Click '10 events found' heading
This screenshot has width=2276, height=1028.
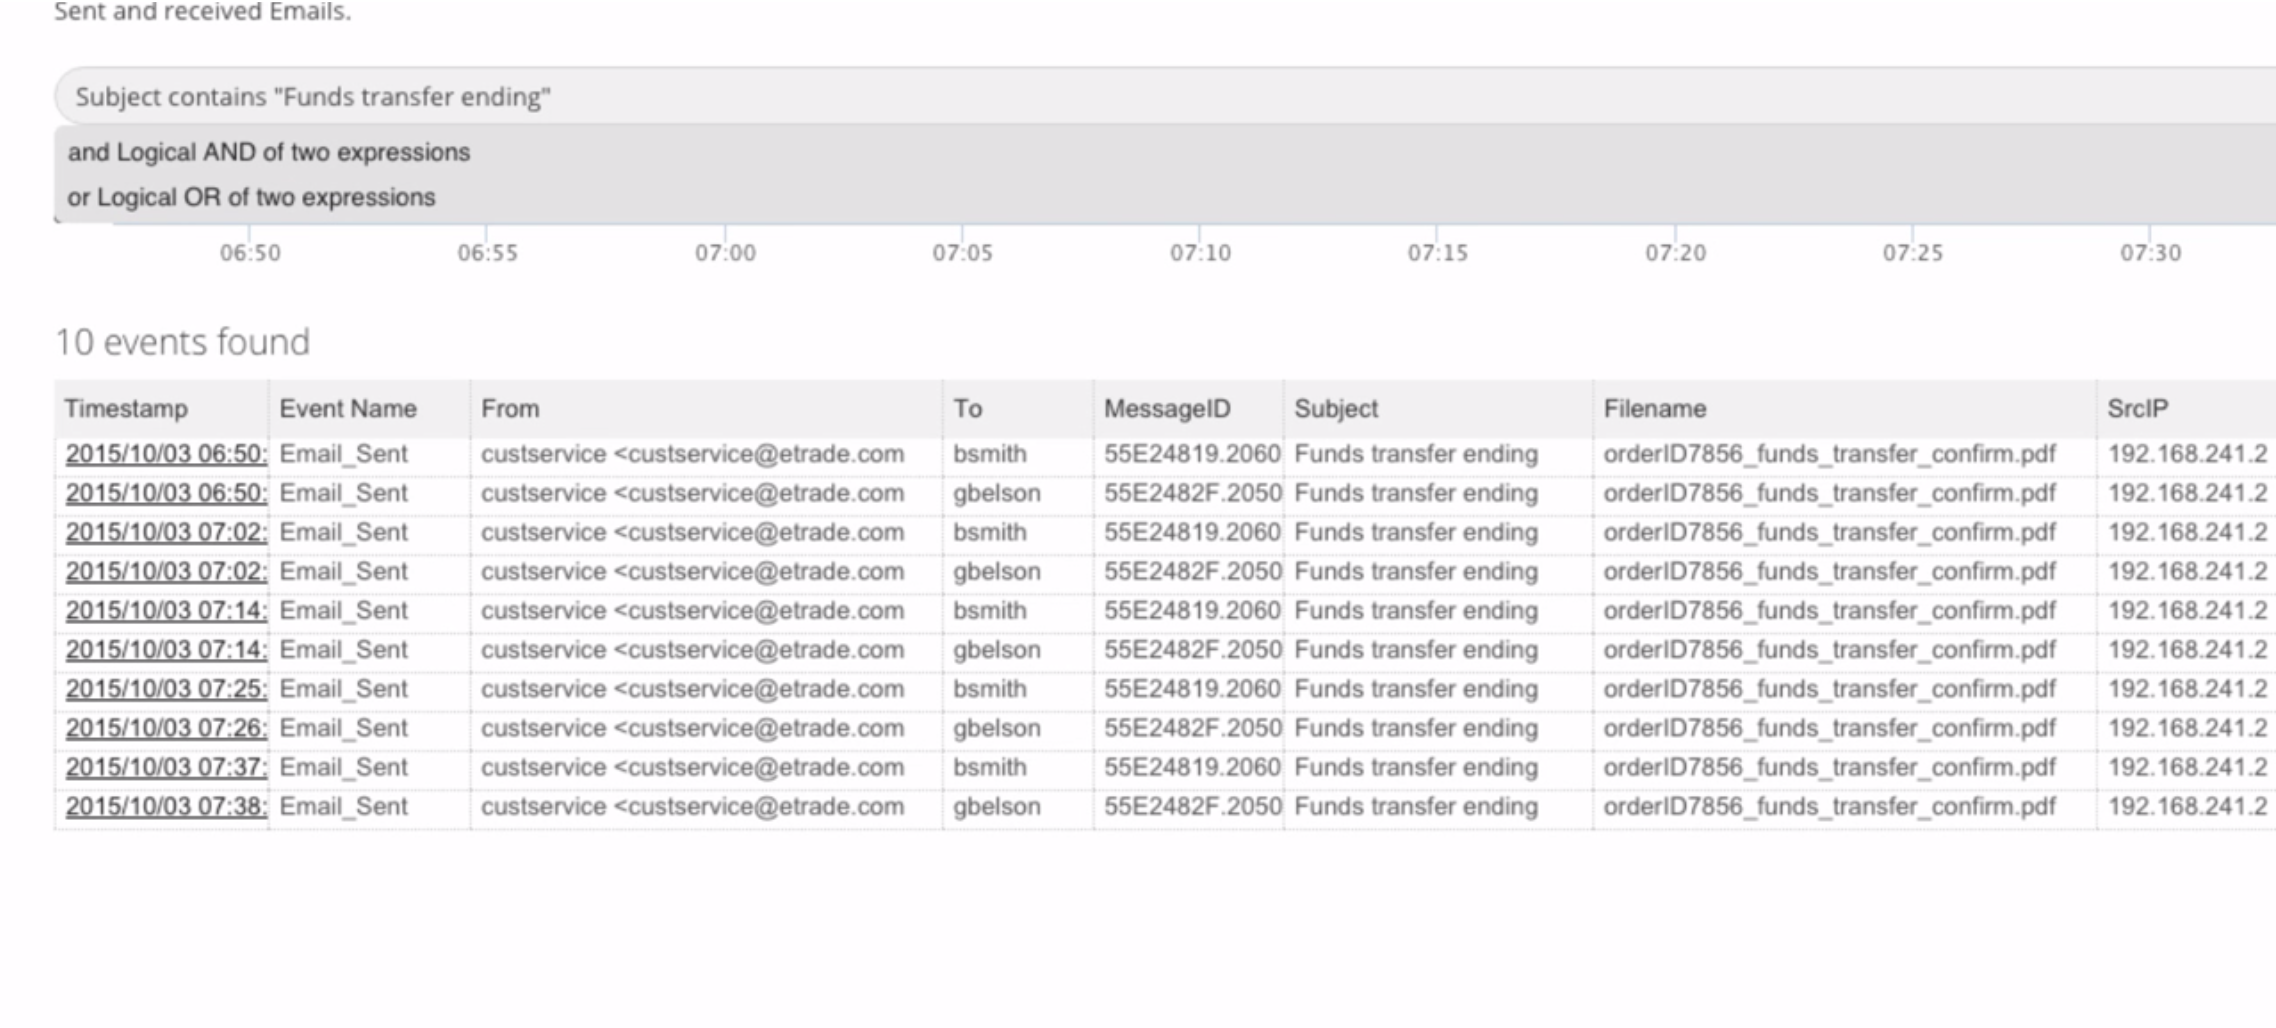click(182, 342)
